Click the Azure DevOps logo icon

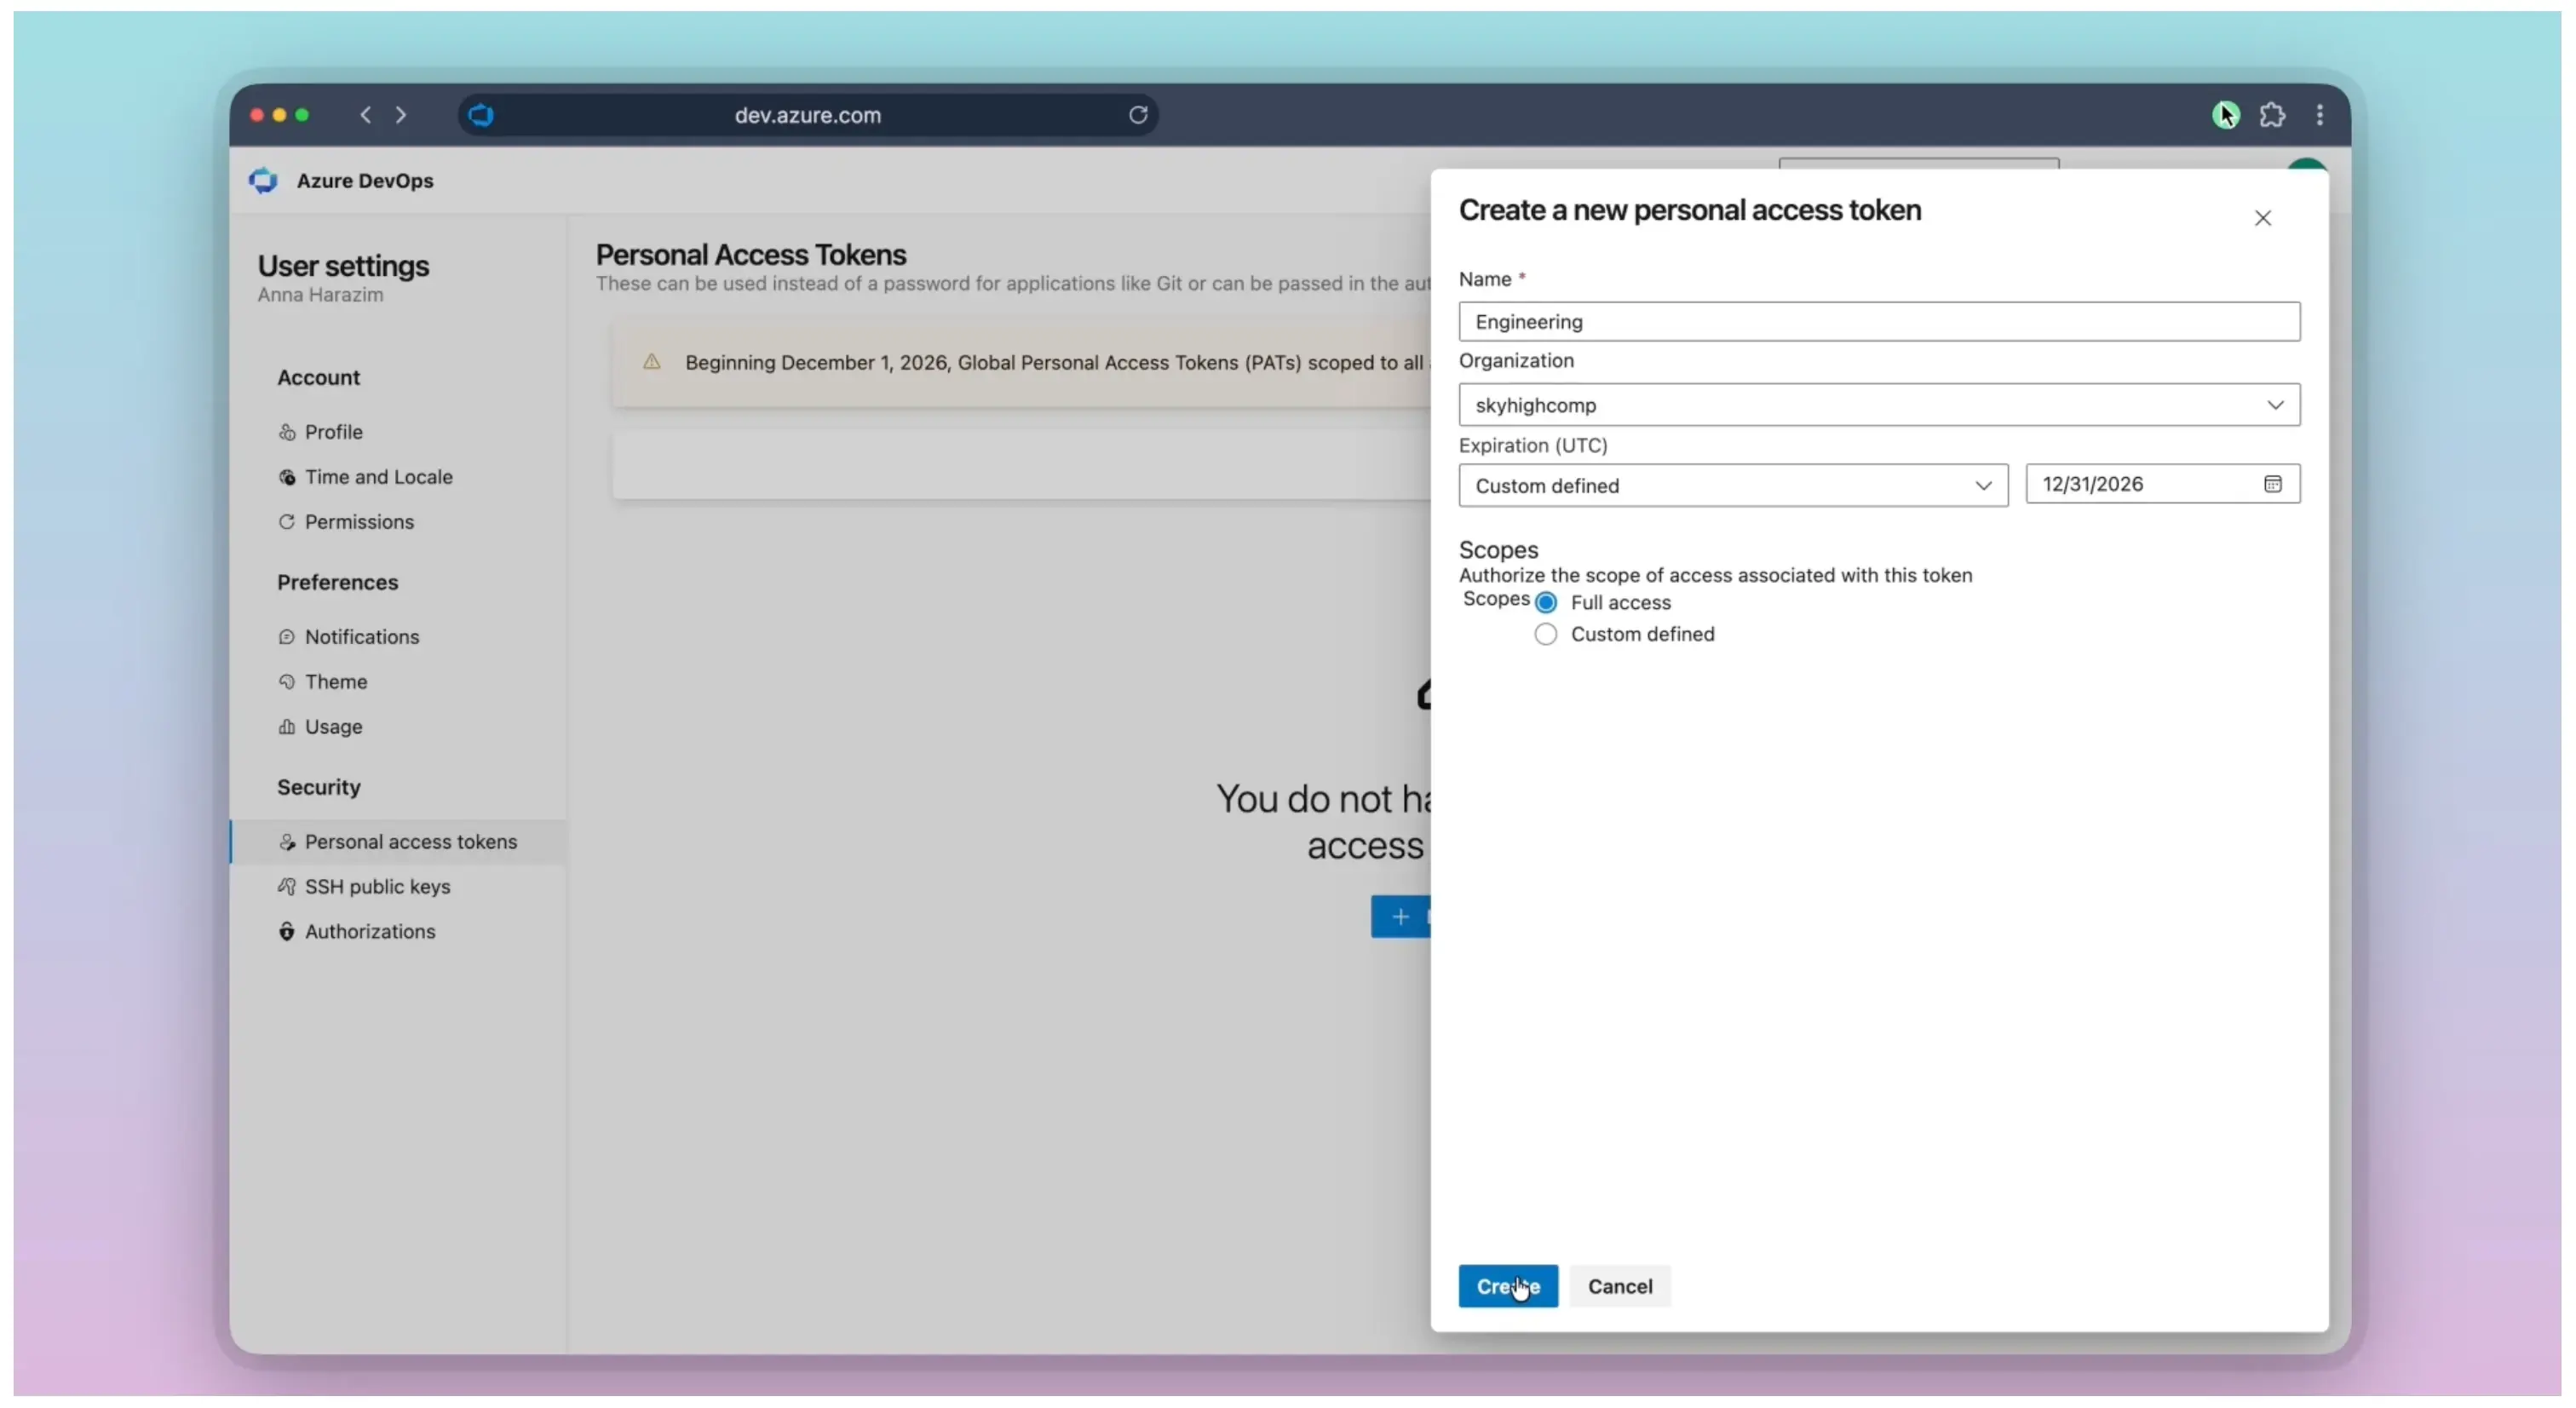tap(263, 180)
